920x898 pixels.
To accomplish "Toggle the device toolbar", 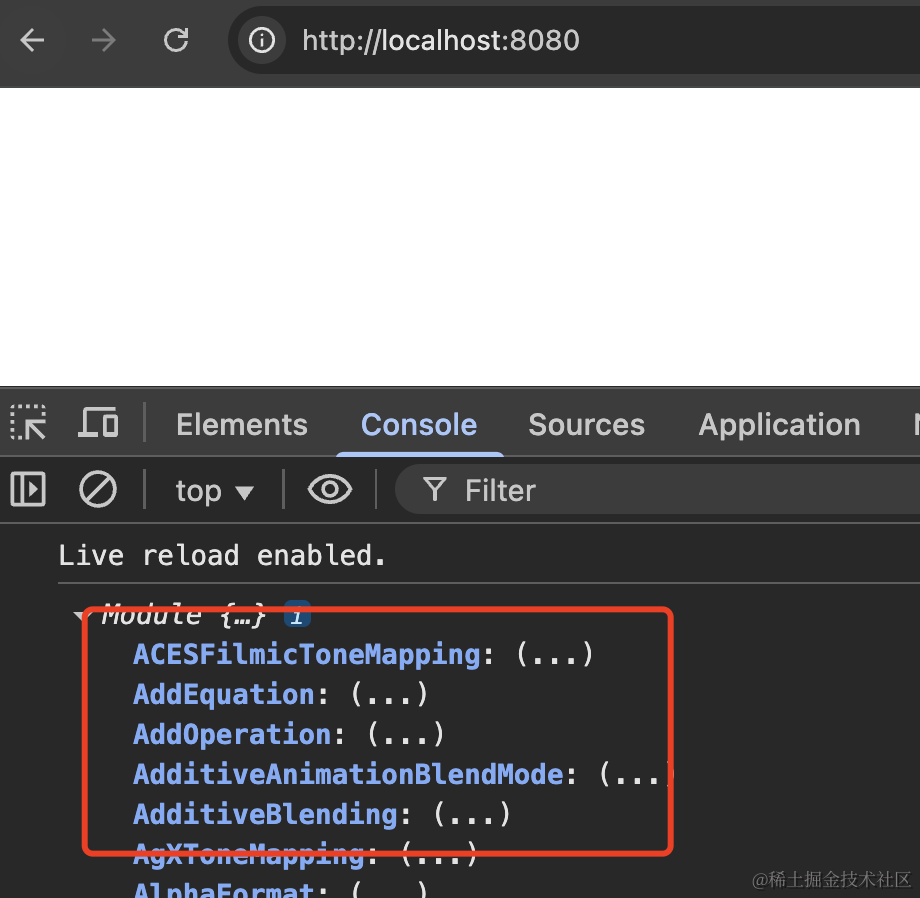I will pos(98,422).
